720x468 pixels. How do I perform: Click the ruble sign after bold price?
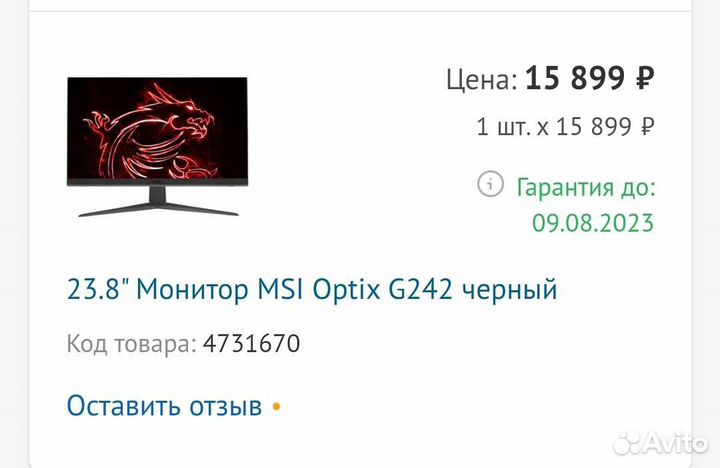644,78
